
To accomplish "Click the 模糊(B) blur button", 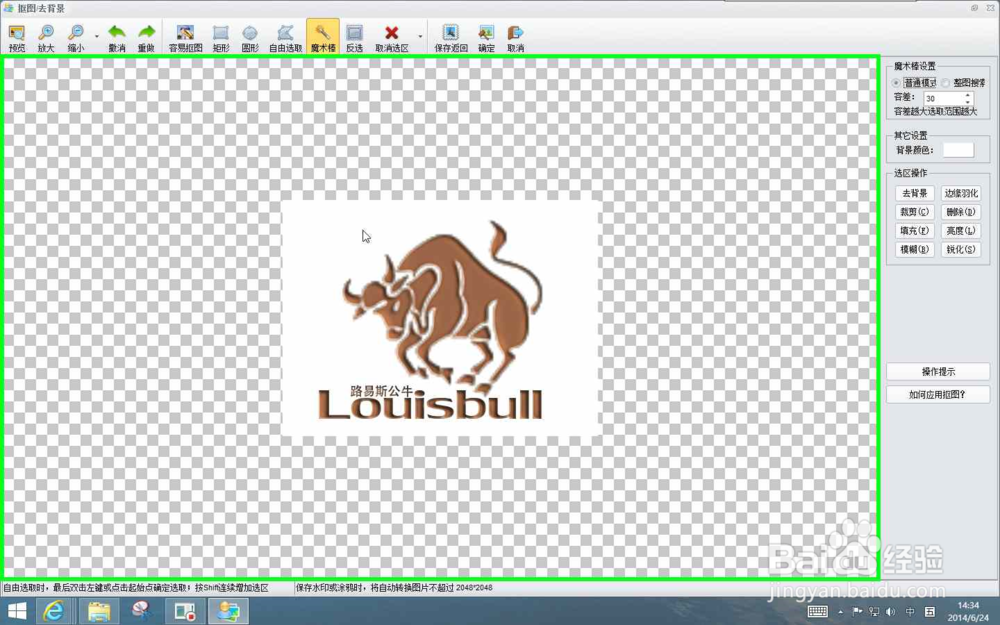I will [915, 249].
